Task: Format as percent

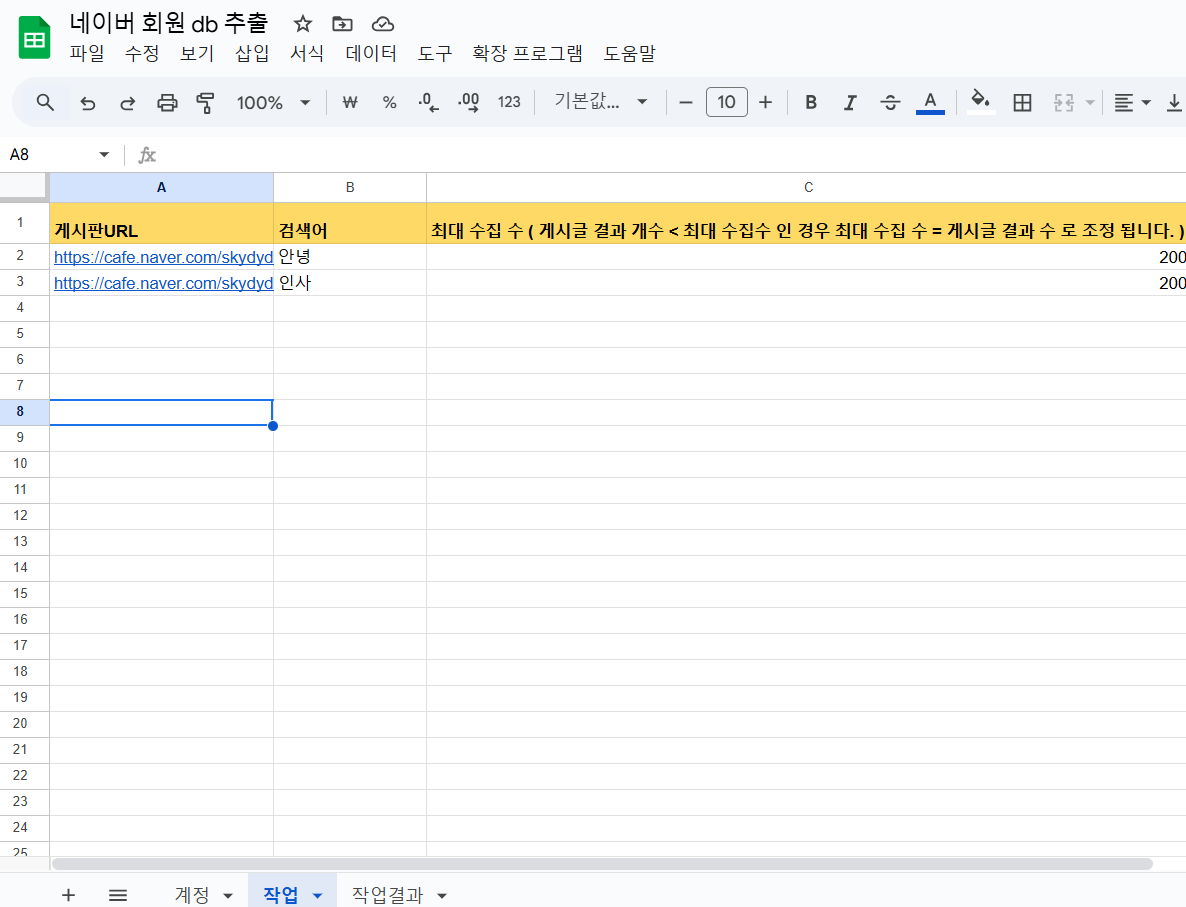Action: click(390, 102)
